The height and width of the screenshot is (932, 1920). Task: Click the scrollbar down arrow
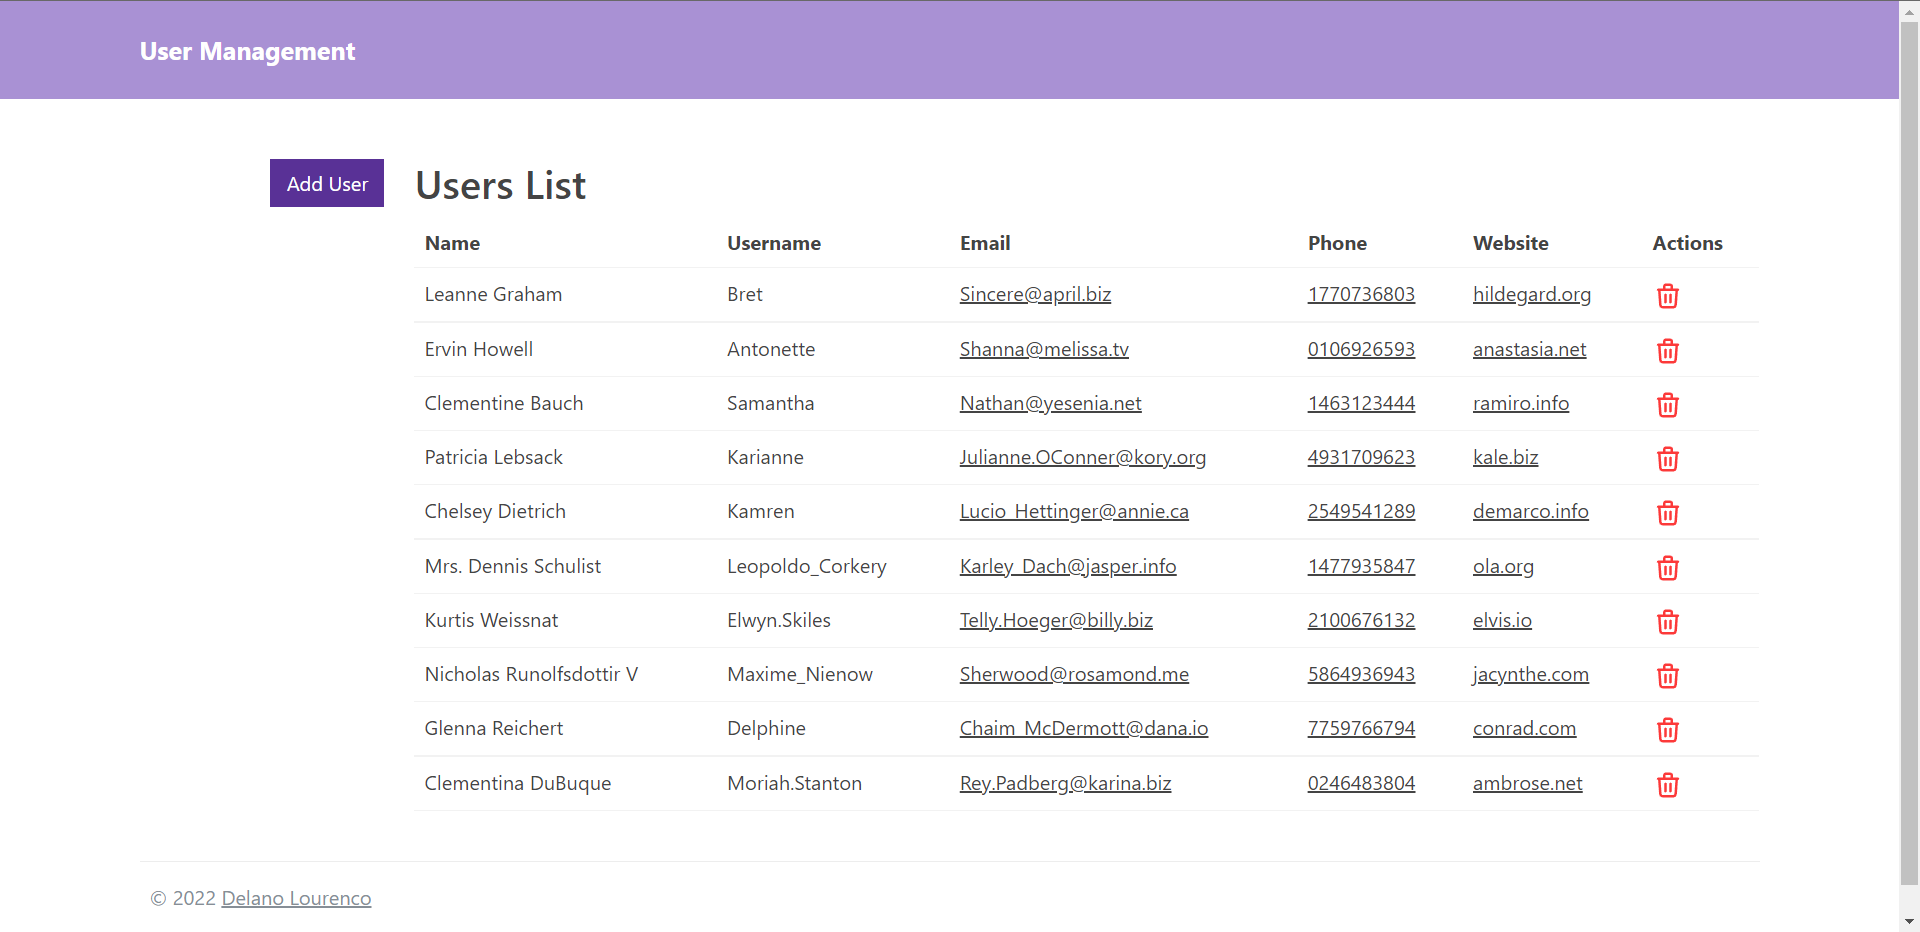coord(1909,921)
